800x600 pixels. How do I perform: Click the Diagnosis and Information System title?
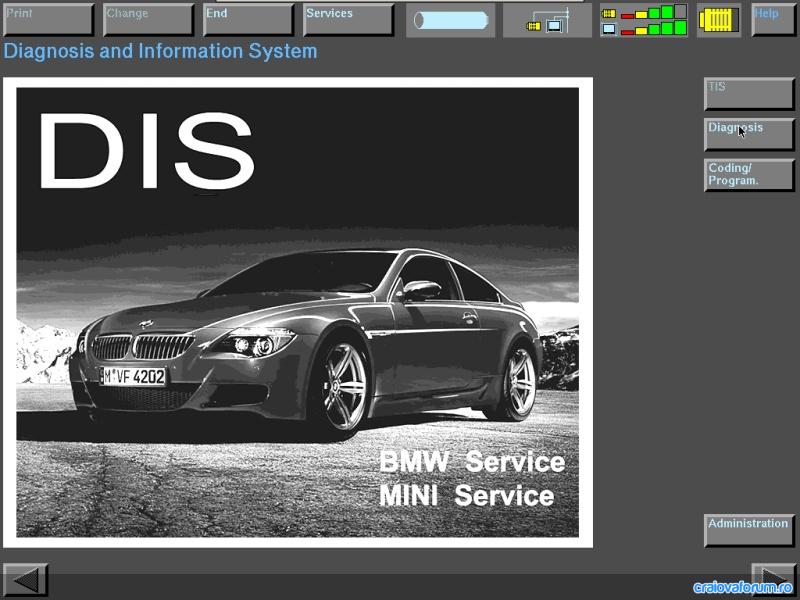pyautogui.click(x=160, y=52)
